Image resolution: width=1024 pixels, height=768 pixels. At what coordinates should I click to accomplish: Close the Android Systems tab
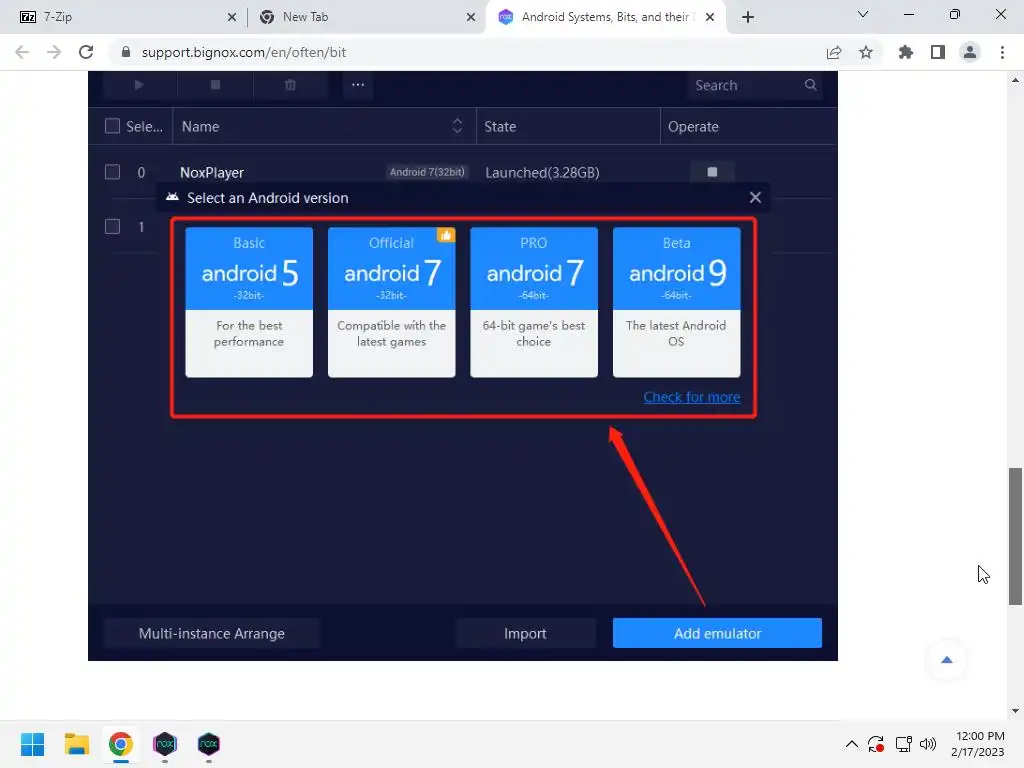coord(710,17)
